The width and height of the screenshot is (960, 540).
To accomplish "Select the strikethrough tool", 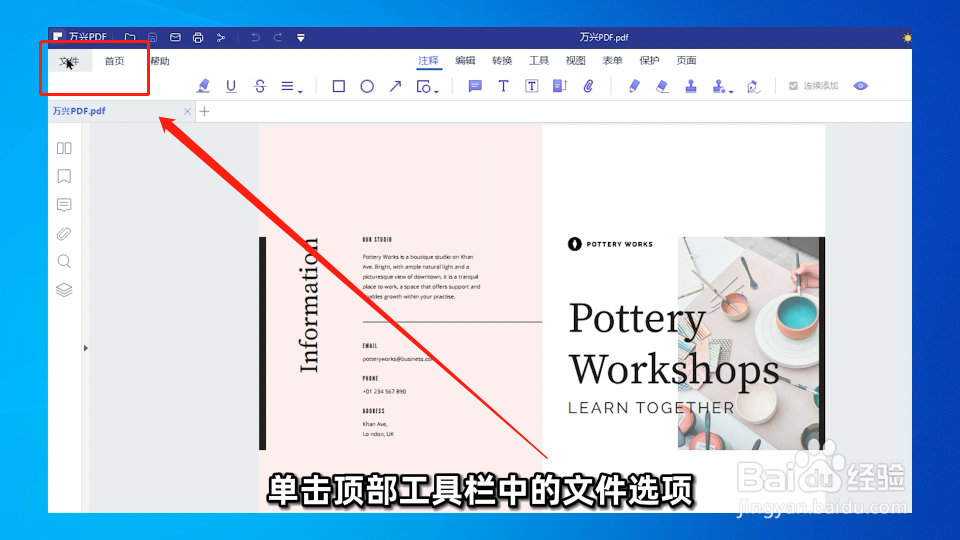I will (x=260, y=86).
